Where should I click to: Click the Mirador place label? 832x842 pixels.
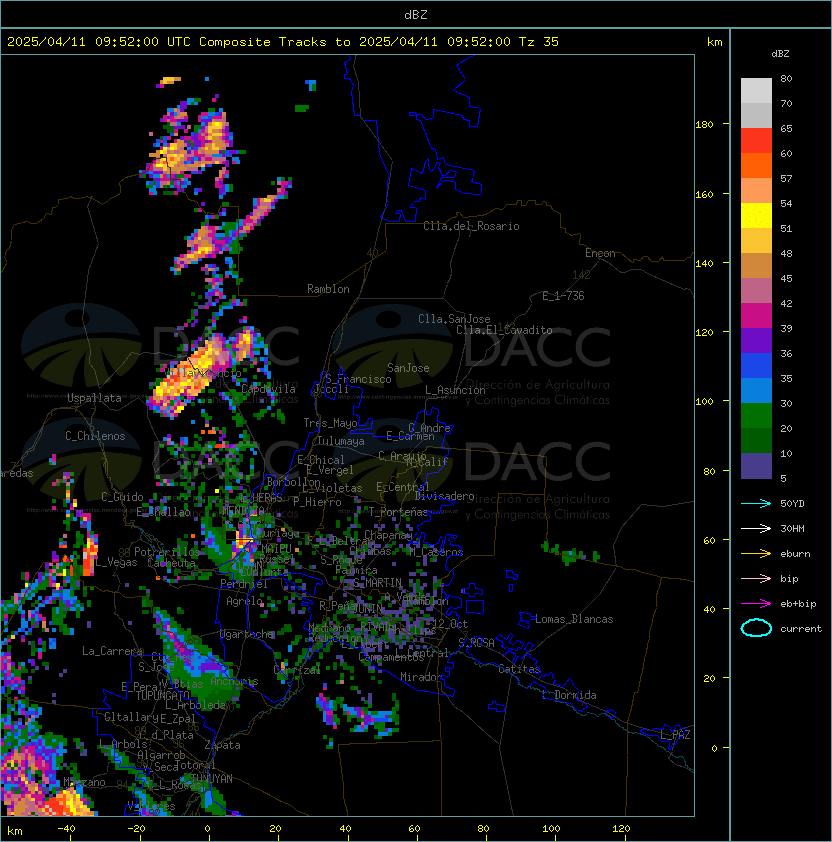click(422, 677)
